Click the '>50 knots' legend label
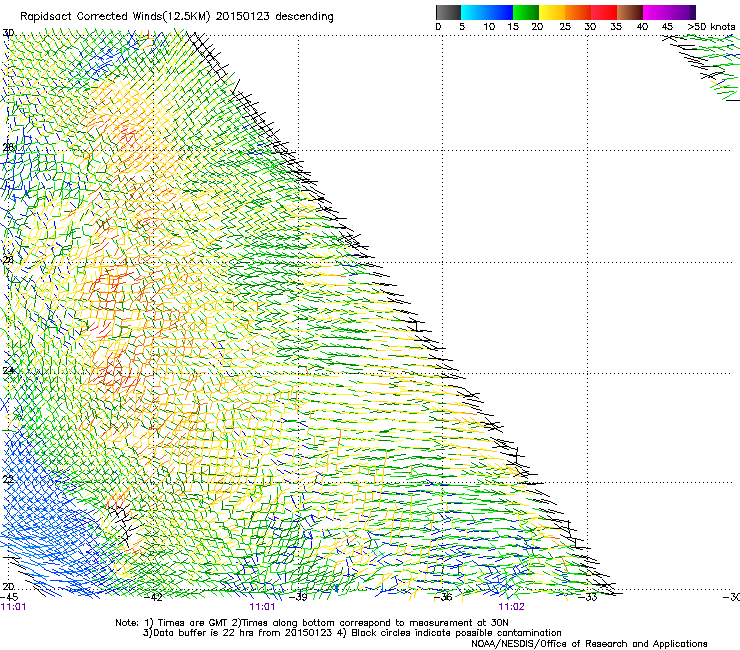The width and height of the screenshot is (740, 650). [711, 27]
